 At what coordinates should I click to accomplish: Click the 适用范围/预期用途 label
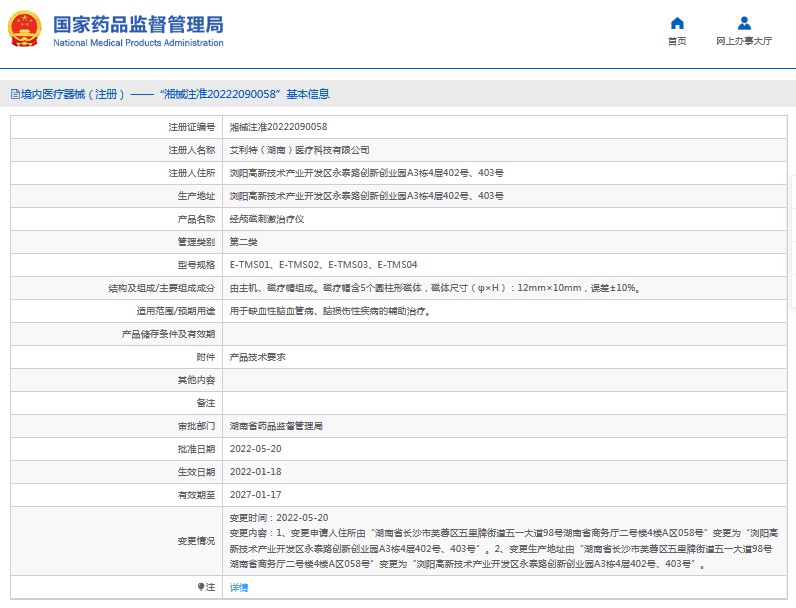(176, 311)
